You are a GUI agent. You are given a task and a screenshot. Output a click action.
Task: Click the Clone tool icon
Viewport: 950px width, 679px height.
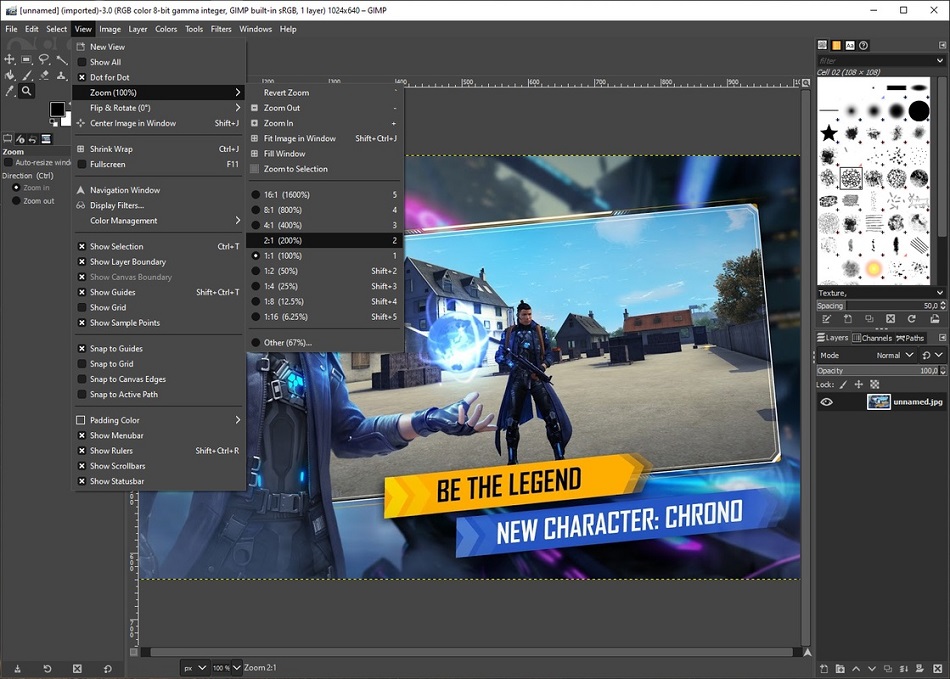coord(61,75)
